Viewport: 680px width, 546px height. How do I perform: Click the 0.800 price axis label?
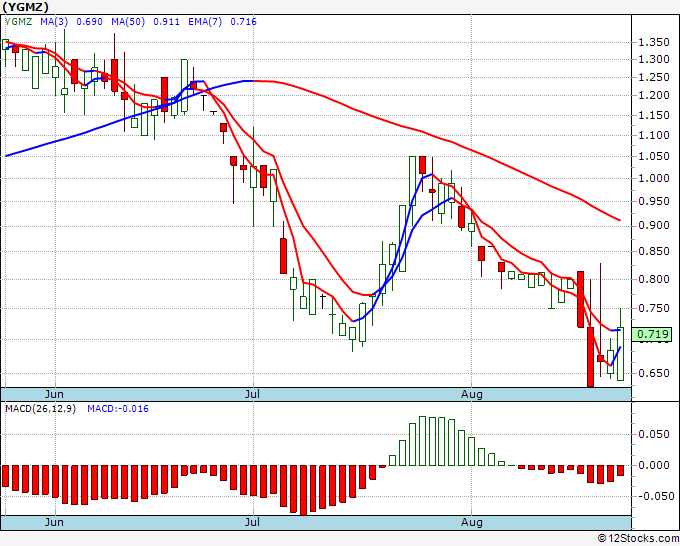654,279
